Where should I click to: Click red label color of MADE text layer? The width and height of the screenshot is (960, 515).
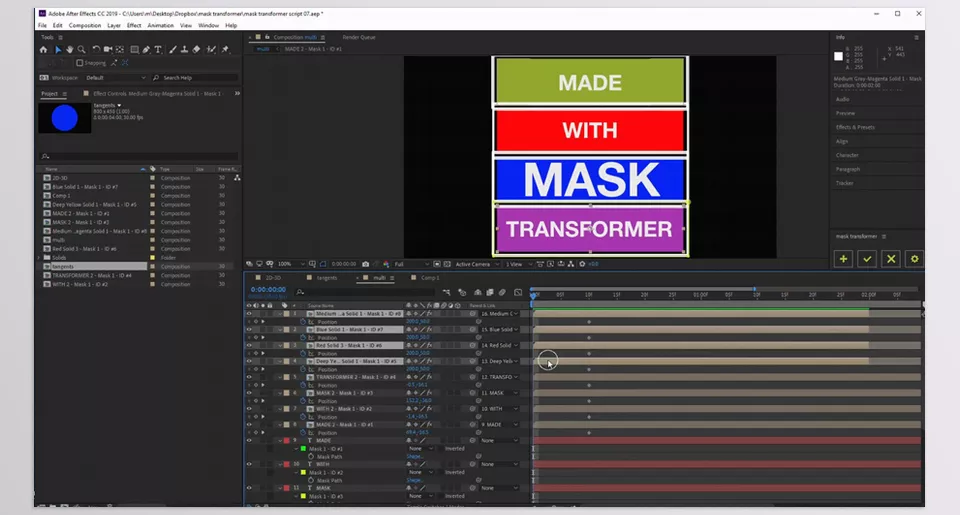[287, 440]
